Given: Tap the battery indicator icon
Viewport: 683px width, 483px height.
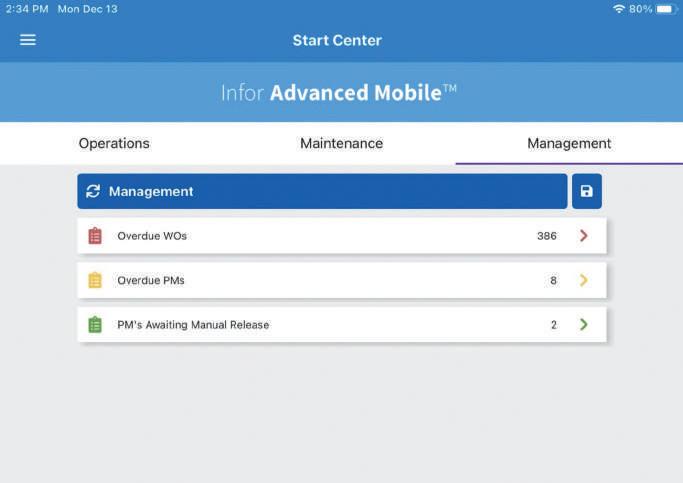Looking at the screenshot, I should click(666, 9).
